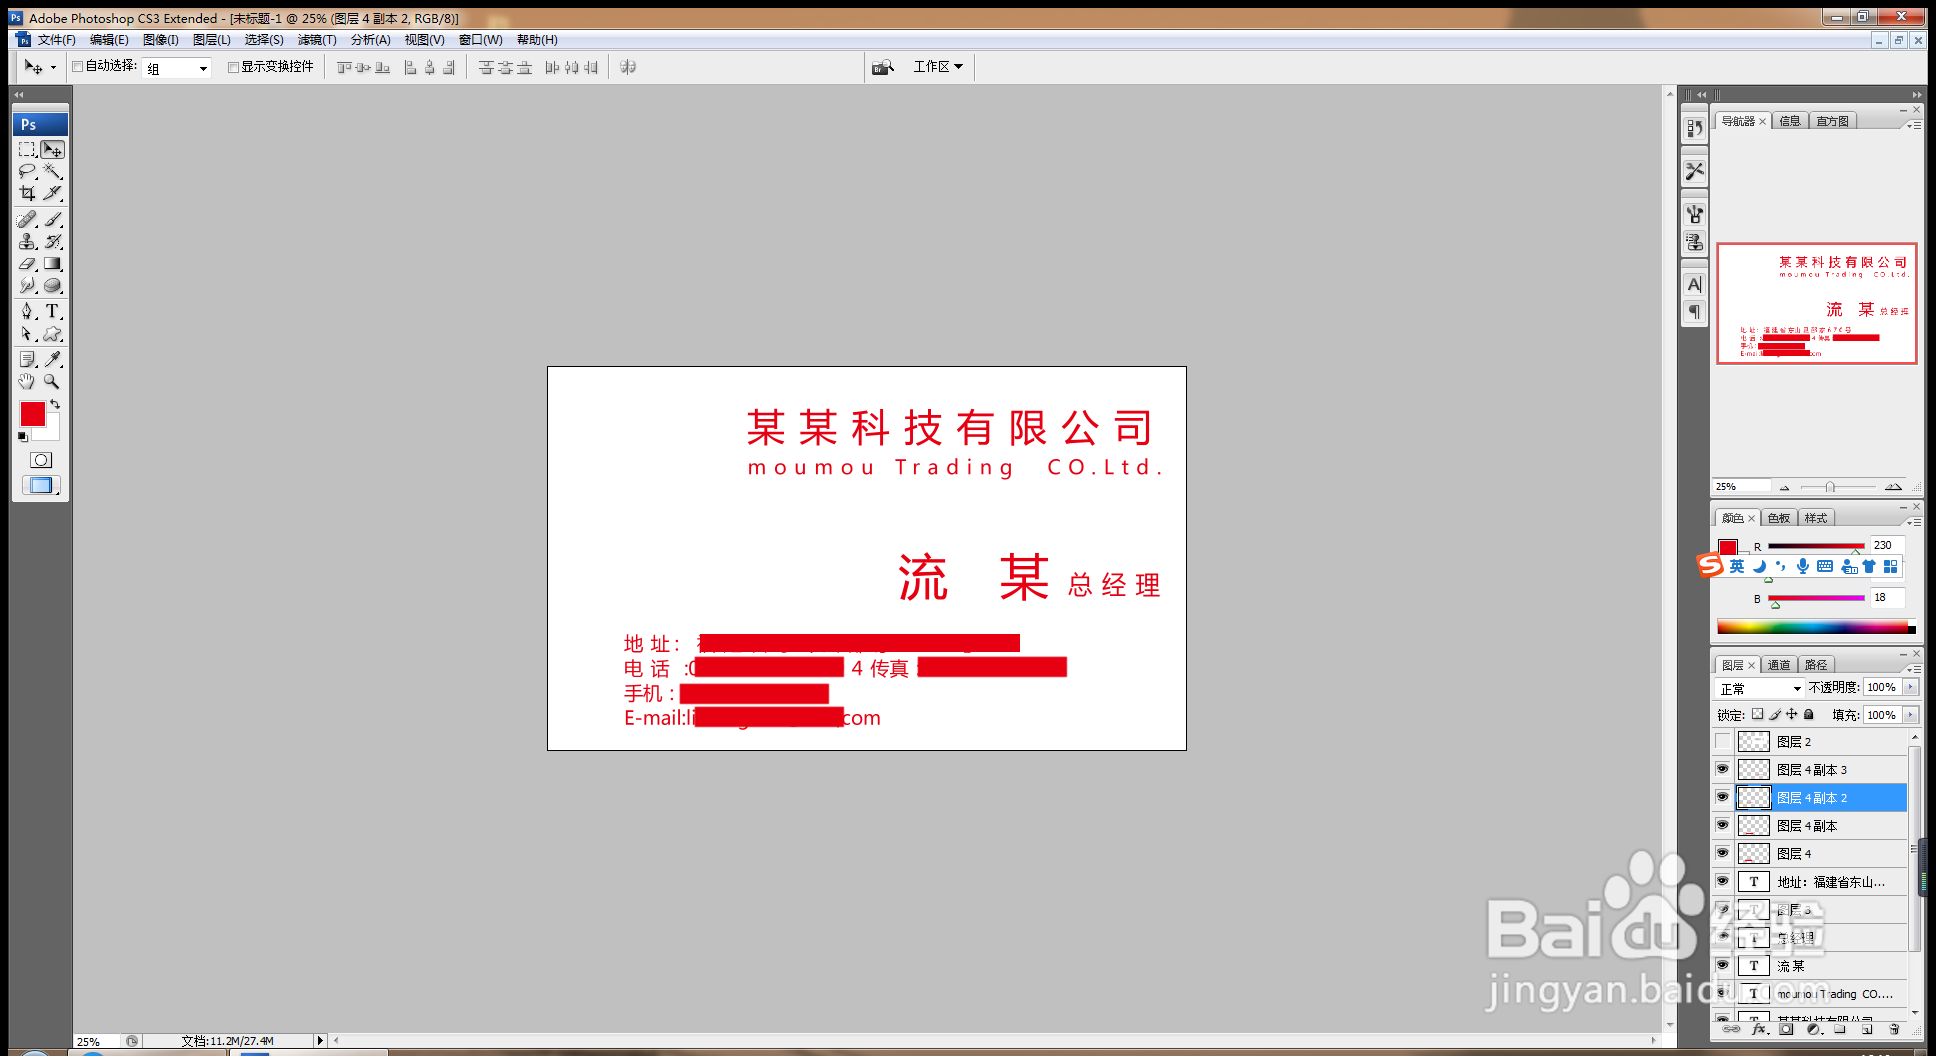The width and height of the screenshot is (1936, 1056).
Task: Switch to the 通道 tab
Action: 1779,664
